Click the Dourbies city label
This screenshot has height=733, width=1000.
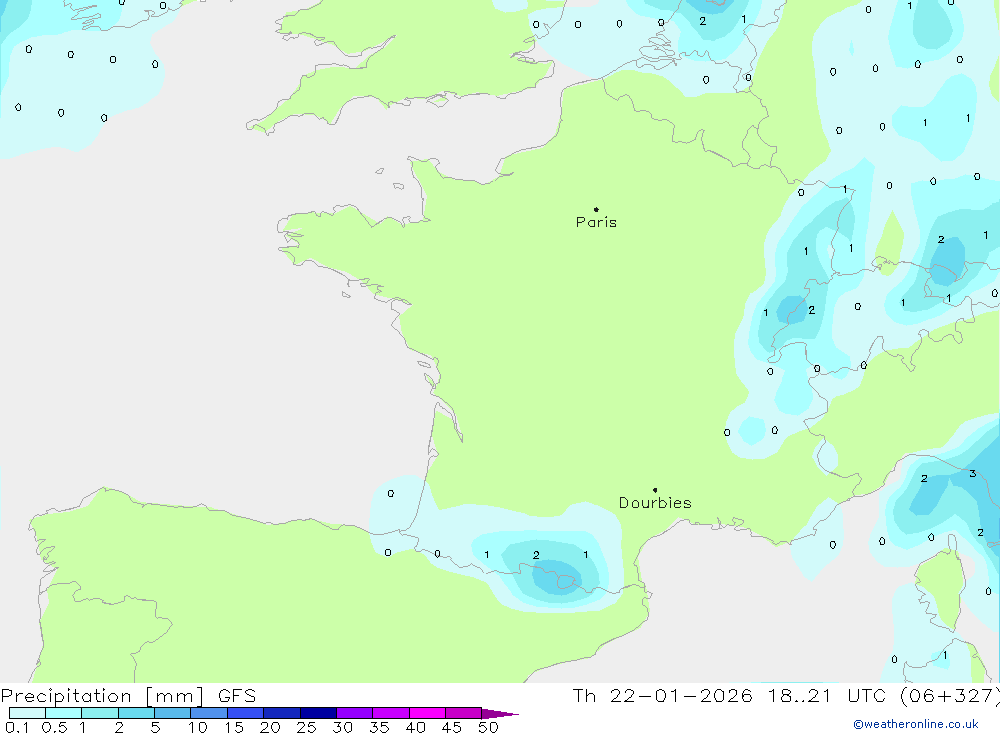click(x=655, y=503)
